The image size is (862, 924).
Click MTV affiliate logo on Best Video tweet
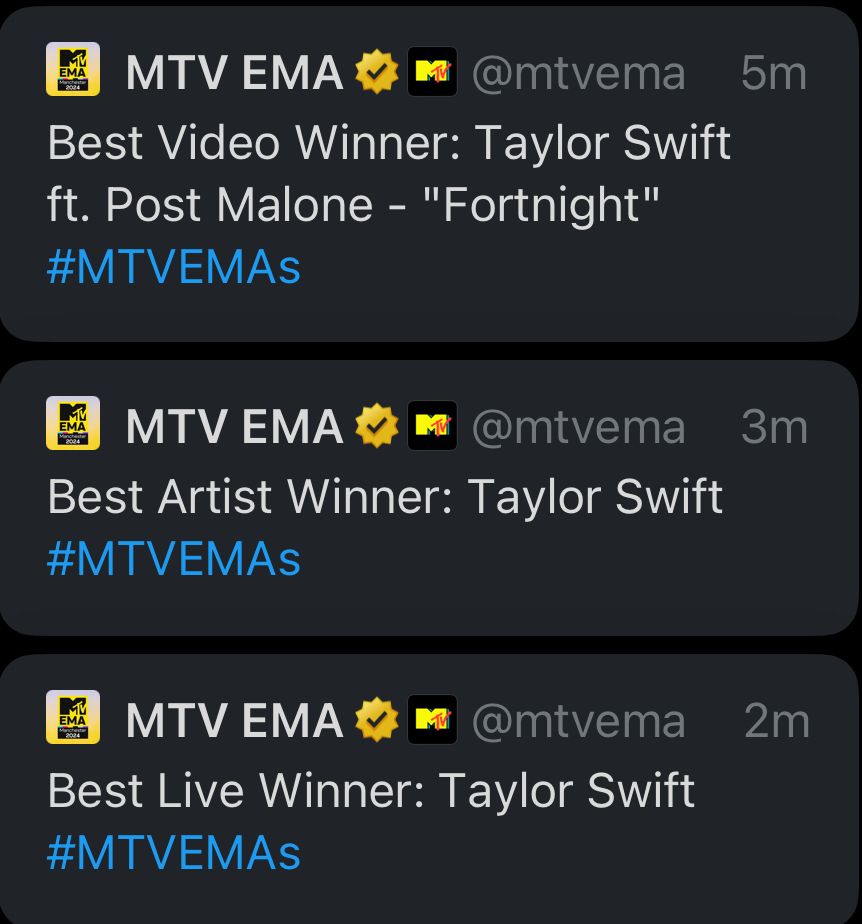[x=432, y=71]
